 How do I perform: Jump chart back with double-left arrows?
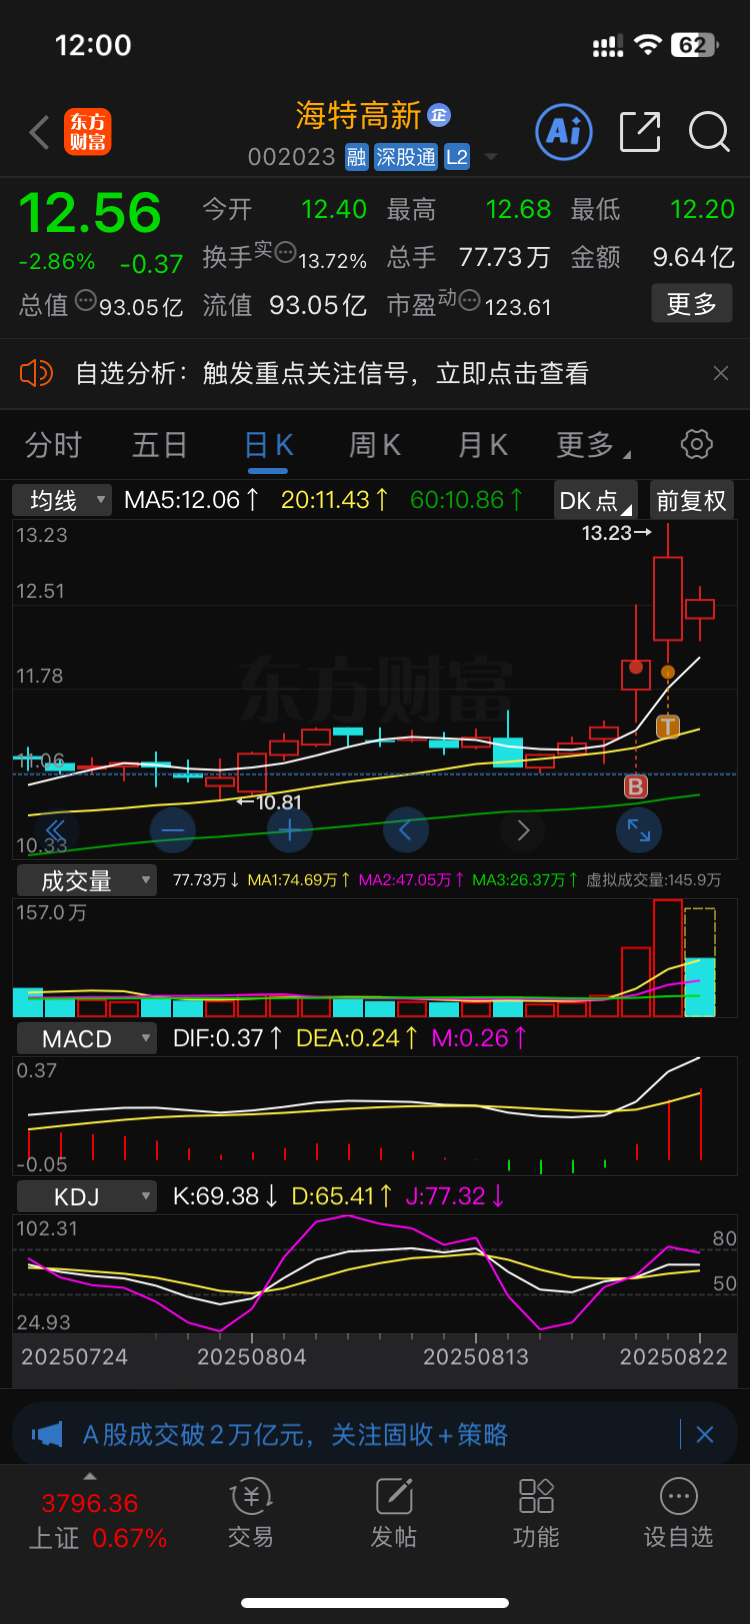(56, 829)
